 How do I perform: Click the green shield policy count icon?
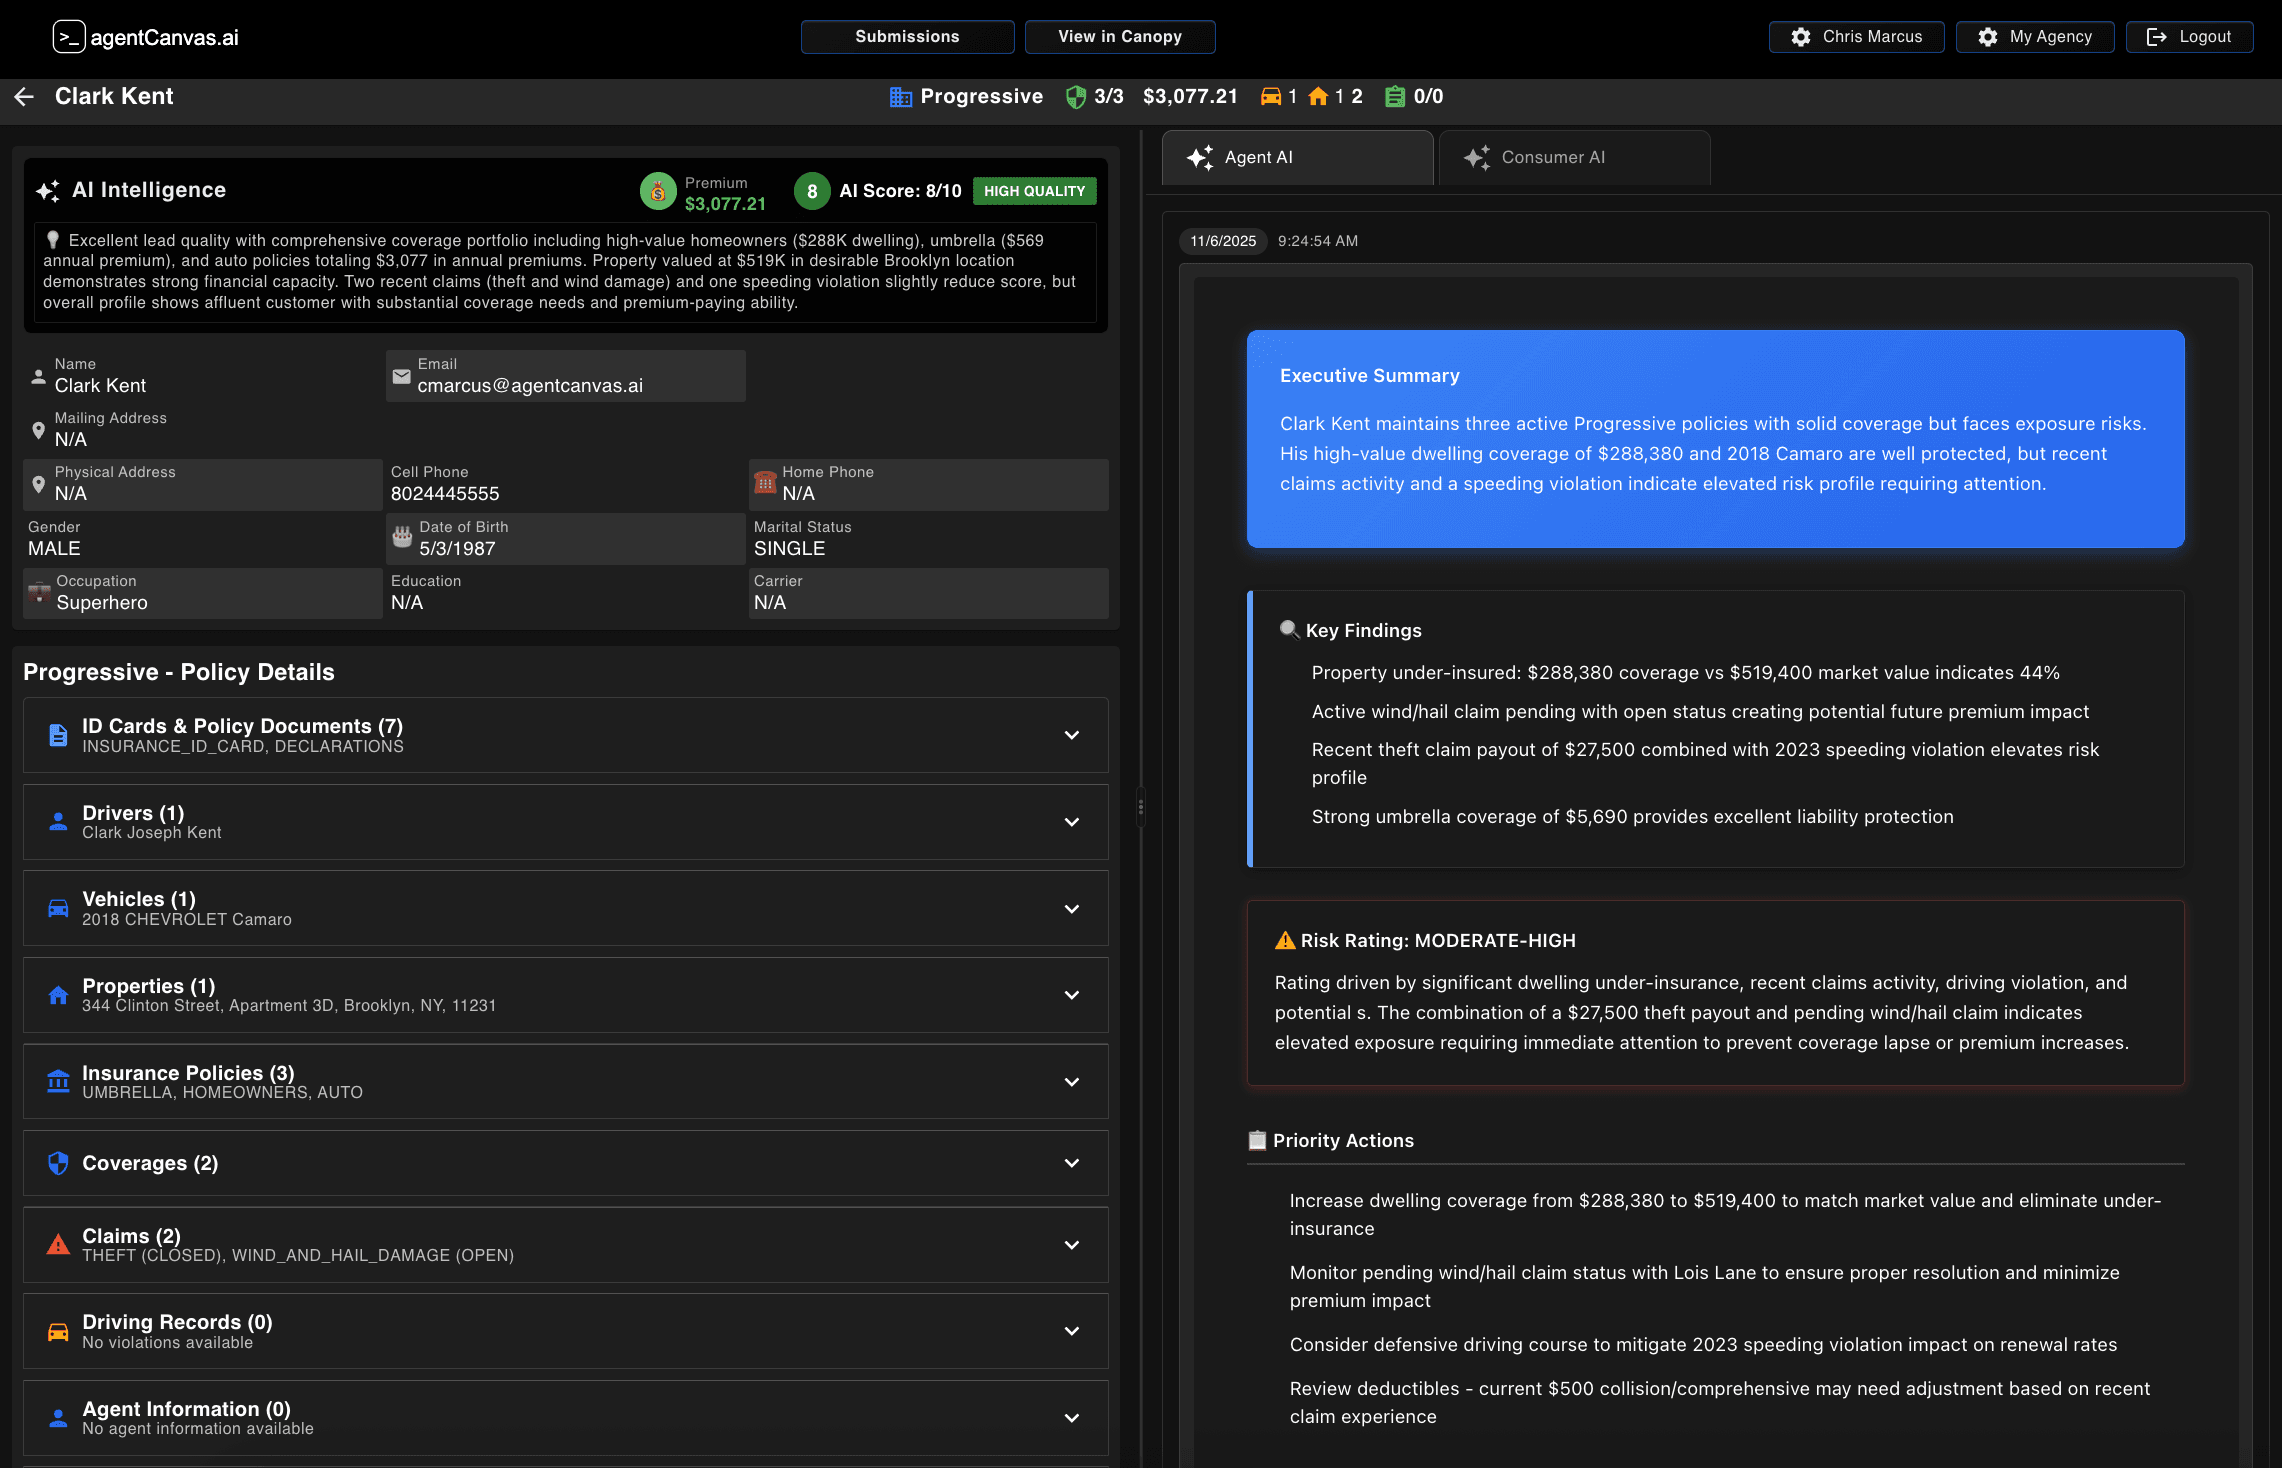click(1076, 97)
